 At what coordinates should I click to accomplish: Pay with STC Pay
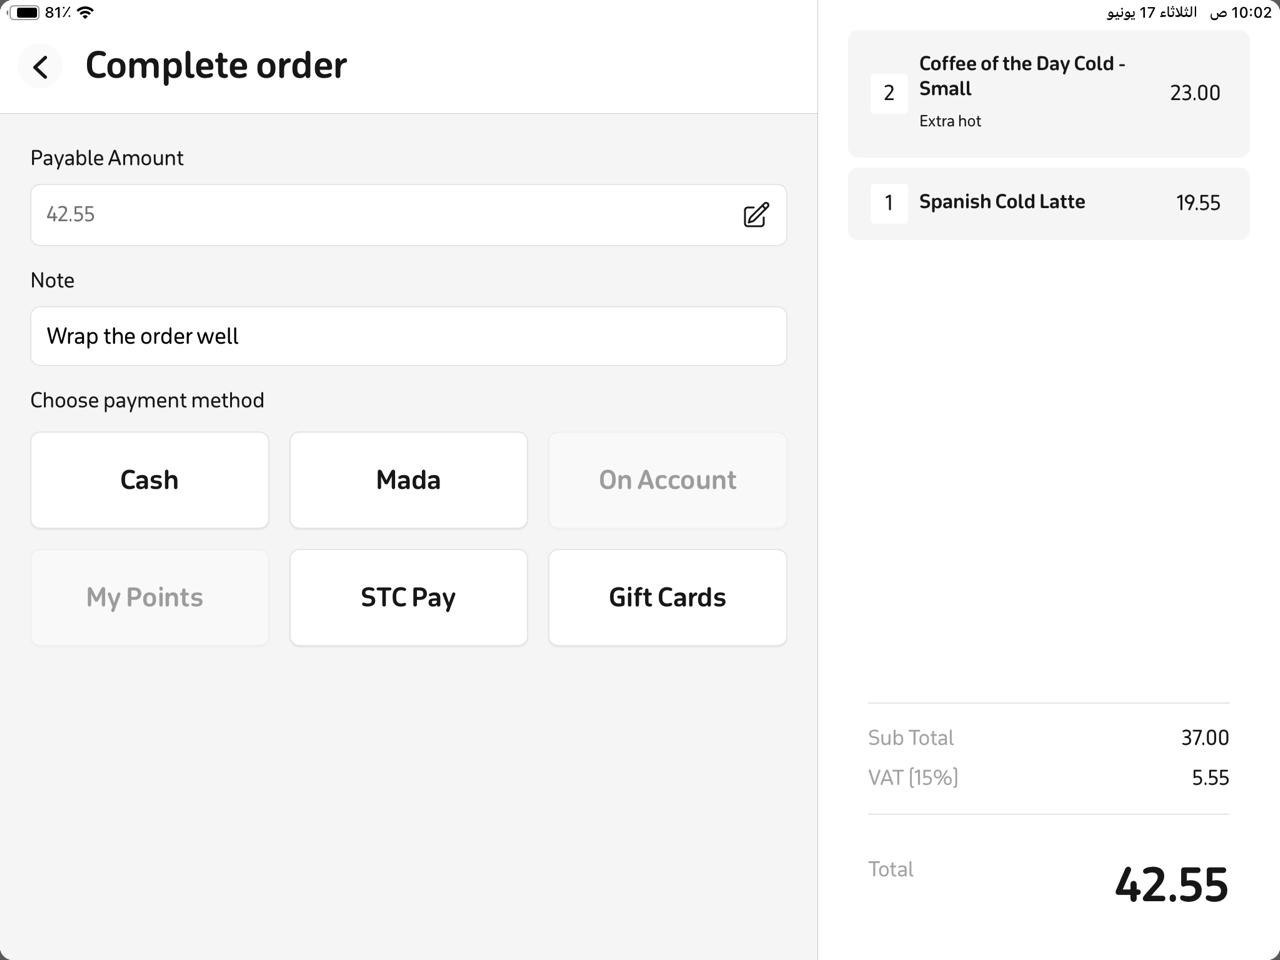click(x=408, y=597)
